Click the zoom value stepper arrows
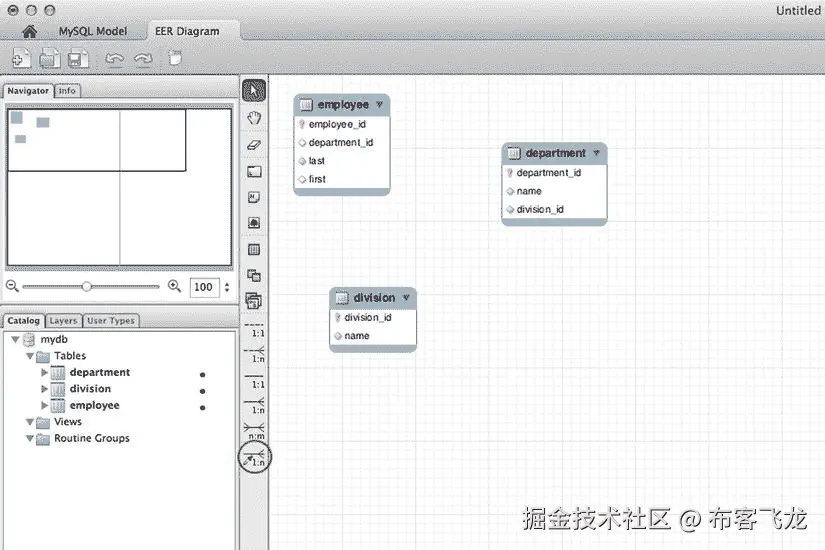The height and width of the screenshot is (550, 825). point(227,287)
